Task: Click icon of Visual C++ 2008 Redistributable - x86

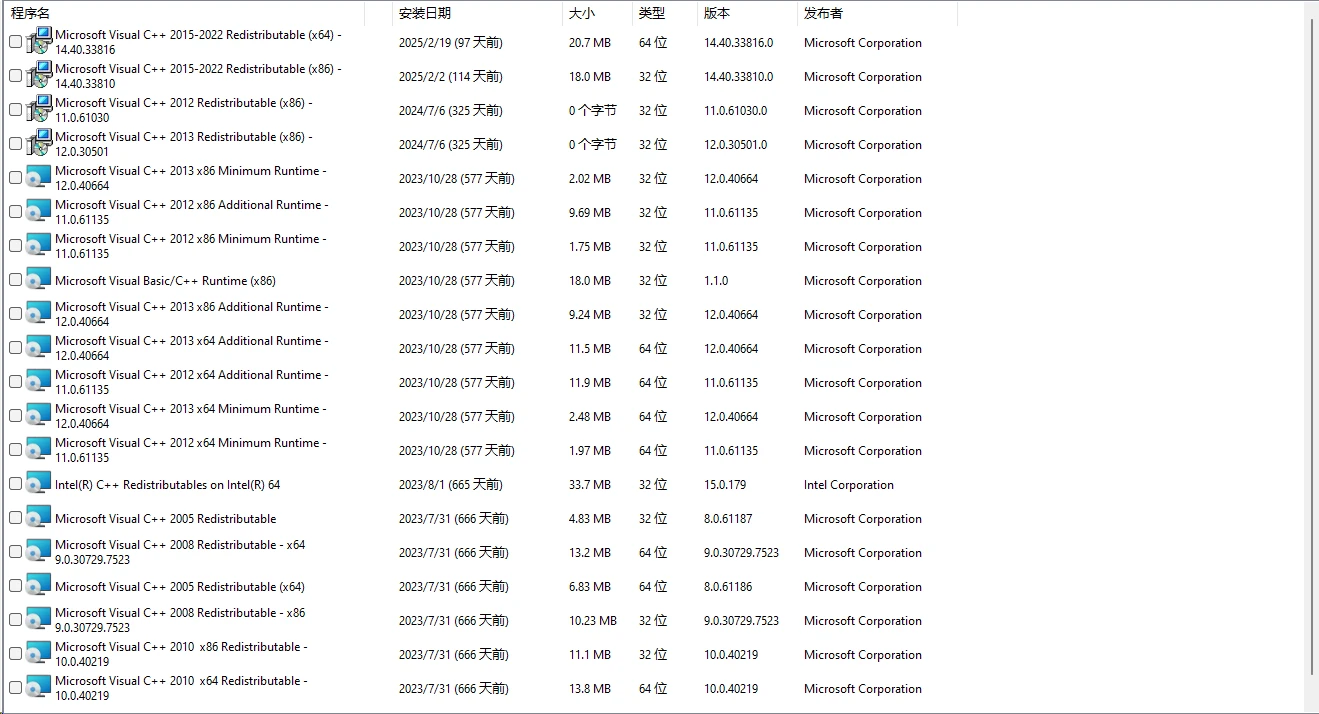Action: [x=38, y=620]
